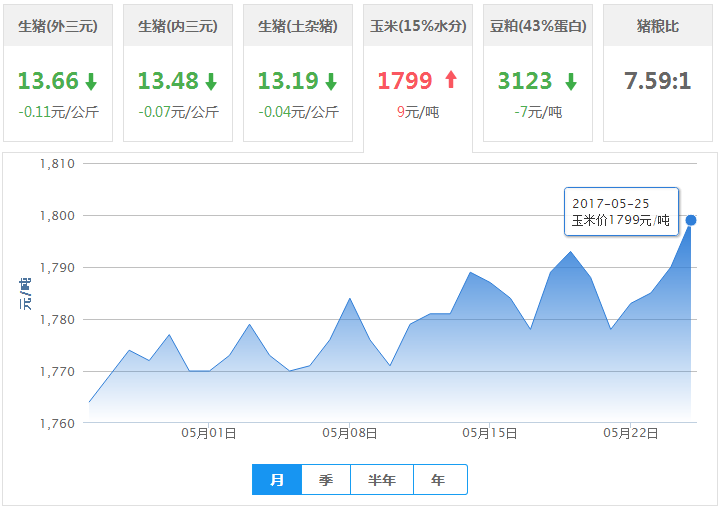Open the 生猪(土杂猪) price card
Screen dimensions: 723x511
tap(298, 73)
